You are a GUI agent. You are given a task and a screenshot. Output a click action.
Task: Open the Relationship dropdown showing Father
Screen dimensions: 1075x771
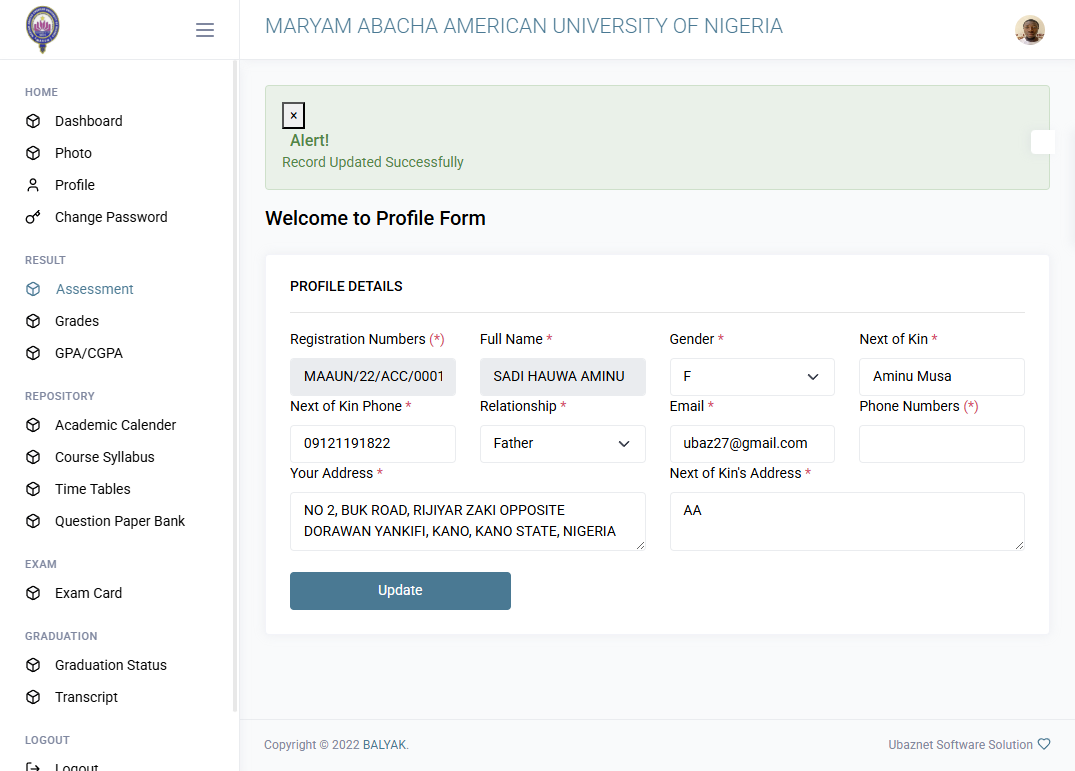point(562,443)
